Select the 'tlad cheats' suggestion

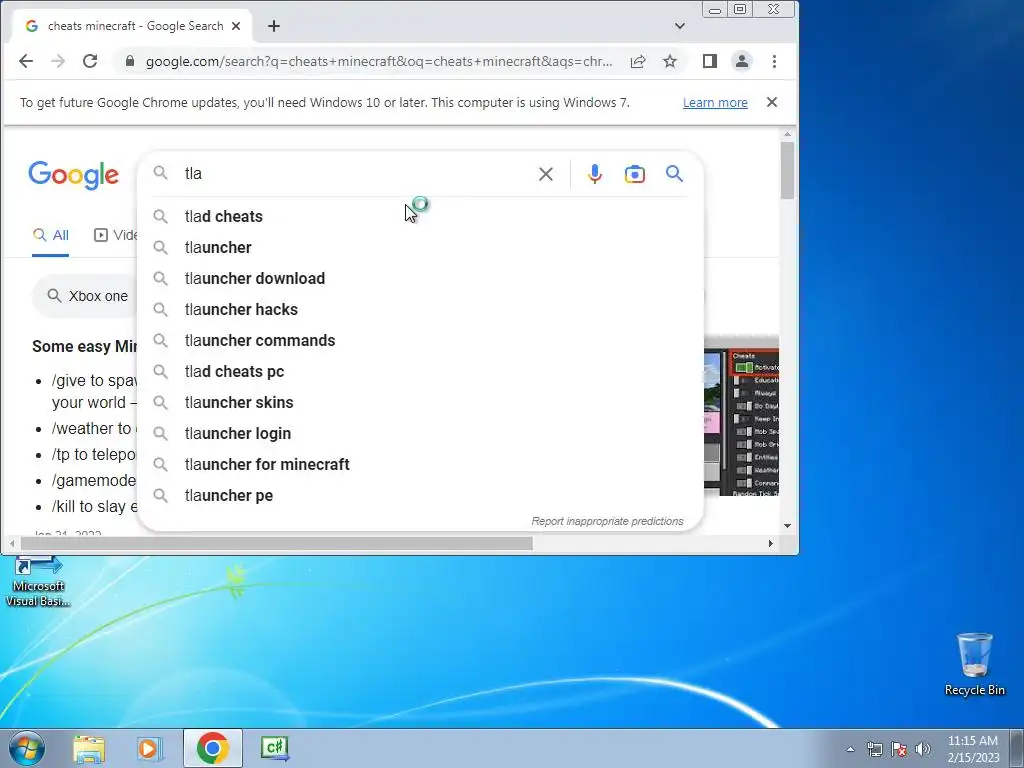coord(421,216)
